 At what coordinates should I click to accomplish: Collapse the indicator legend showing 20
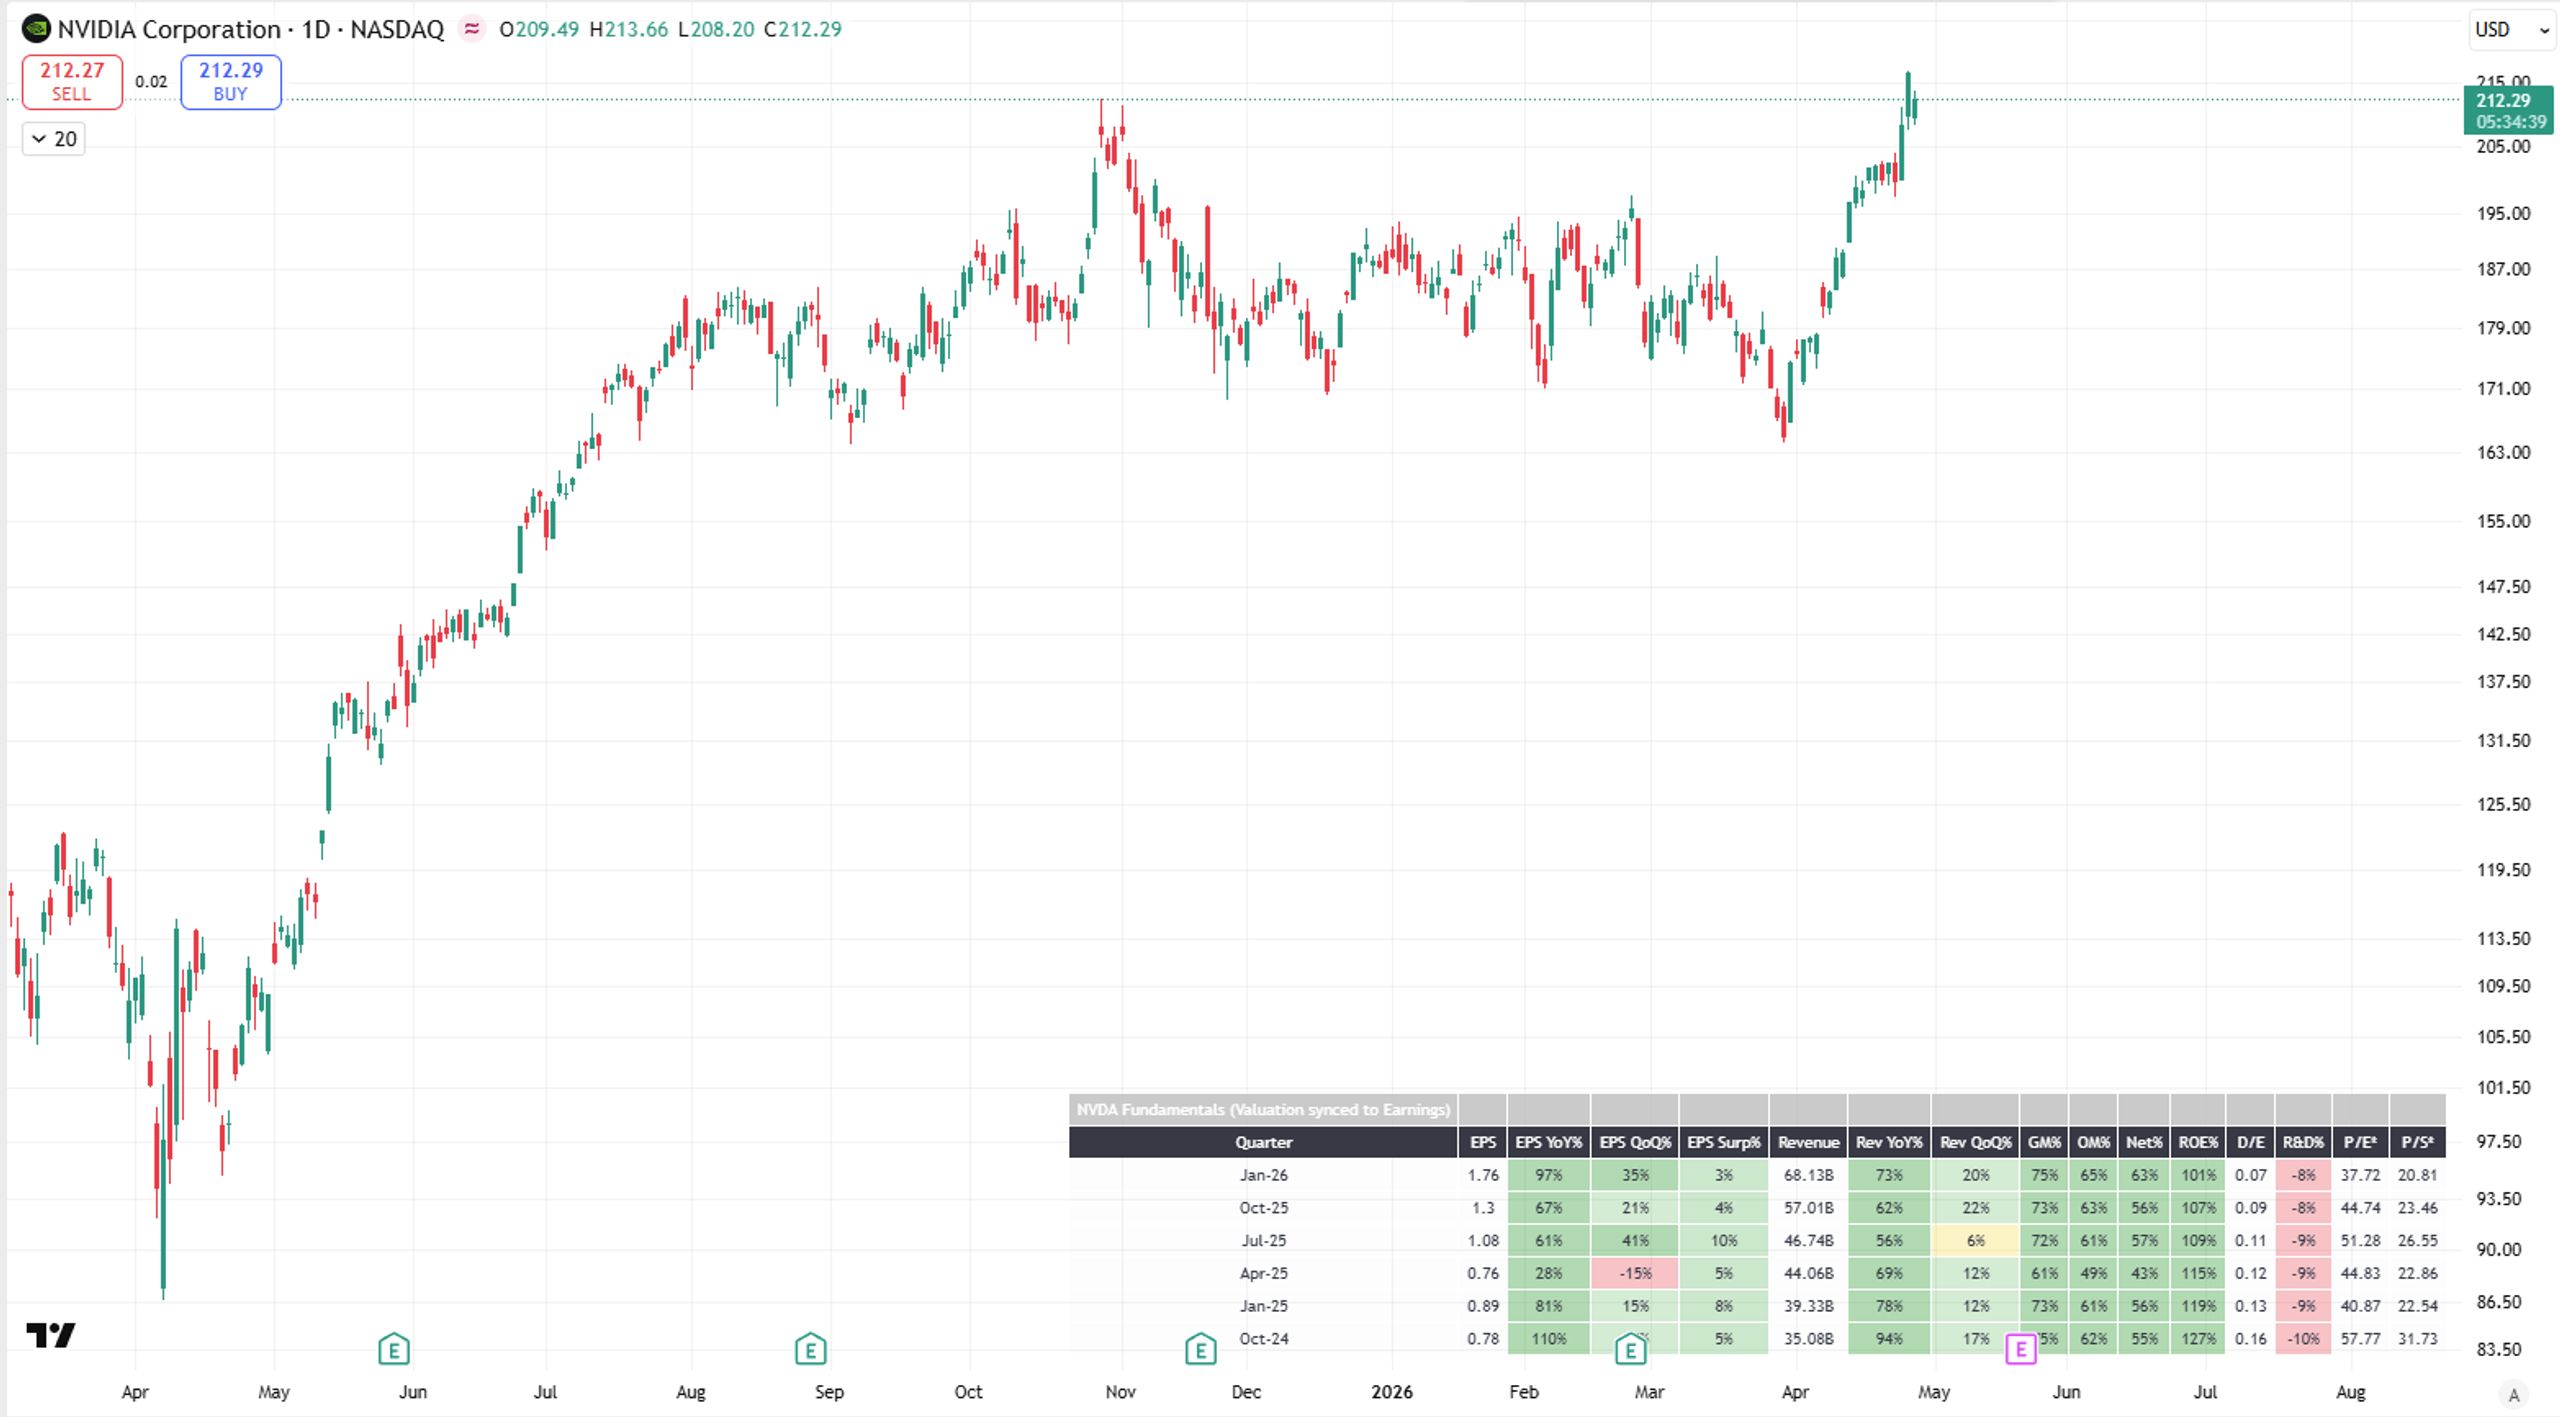click(x=54, y=139)
